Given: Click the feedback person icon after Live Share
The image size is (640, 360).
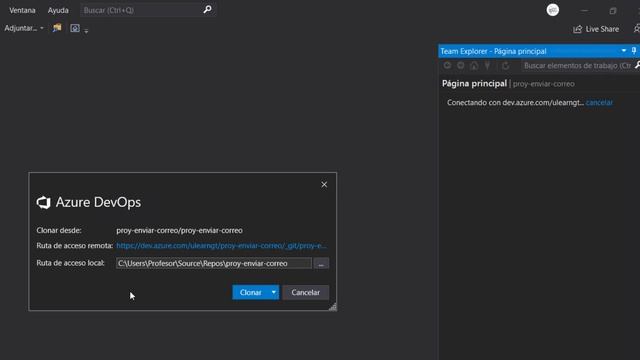Looking at the screenshot, I should tap(636, 29).
